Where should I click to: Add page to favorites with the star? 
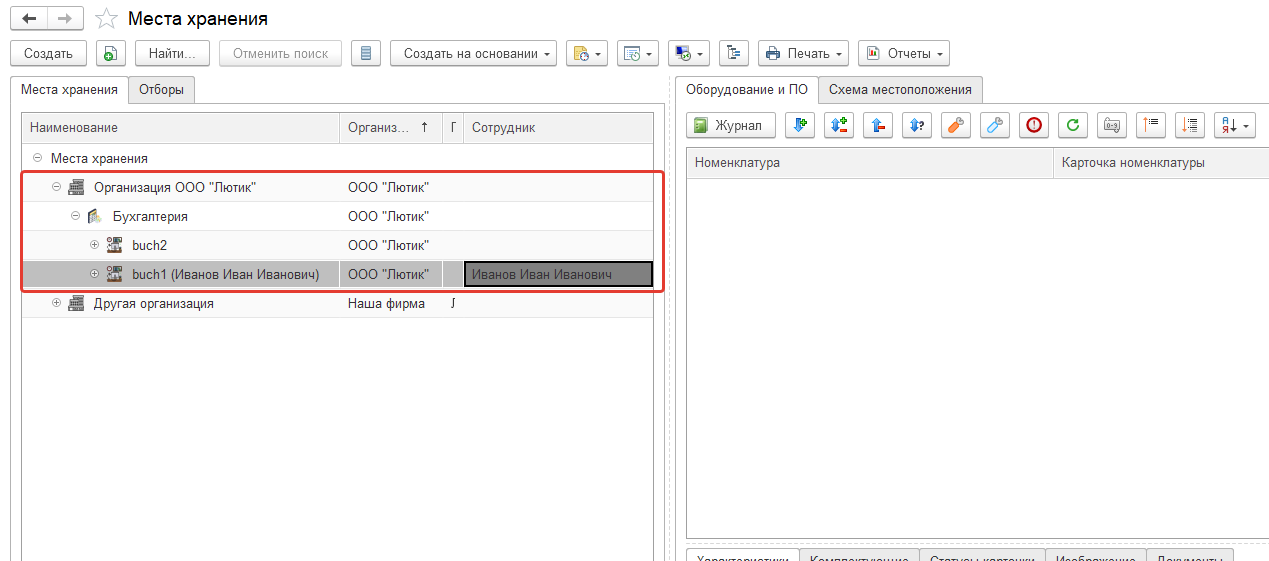(x=104, y=19)
